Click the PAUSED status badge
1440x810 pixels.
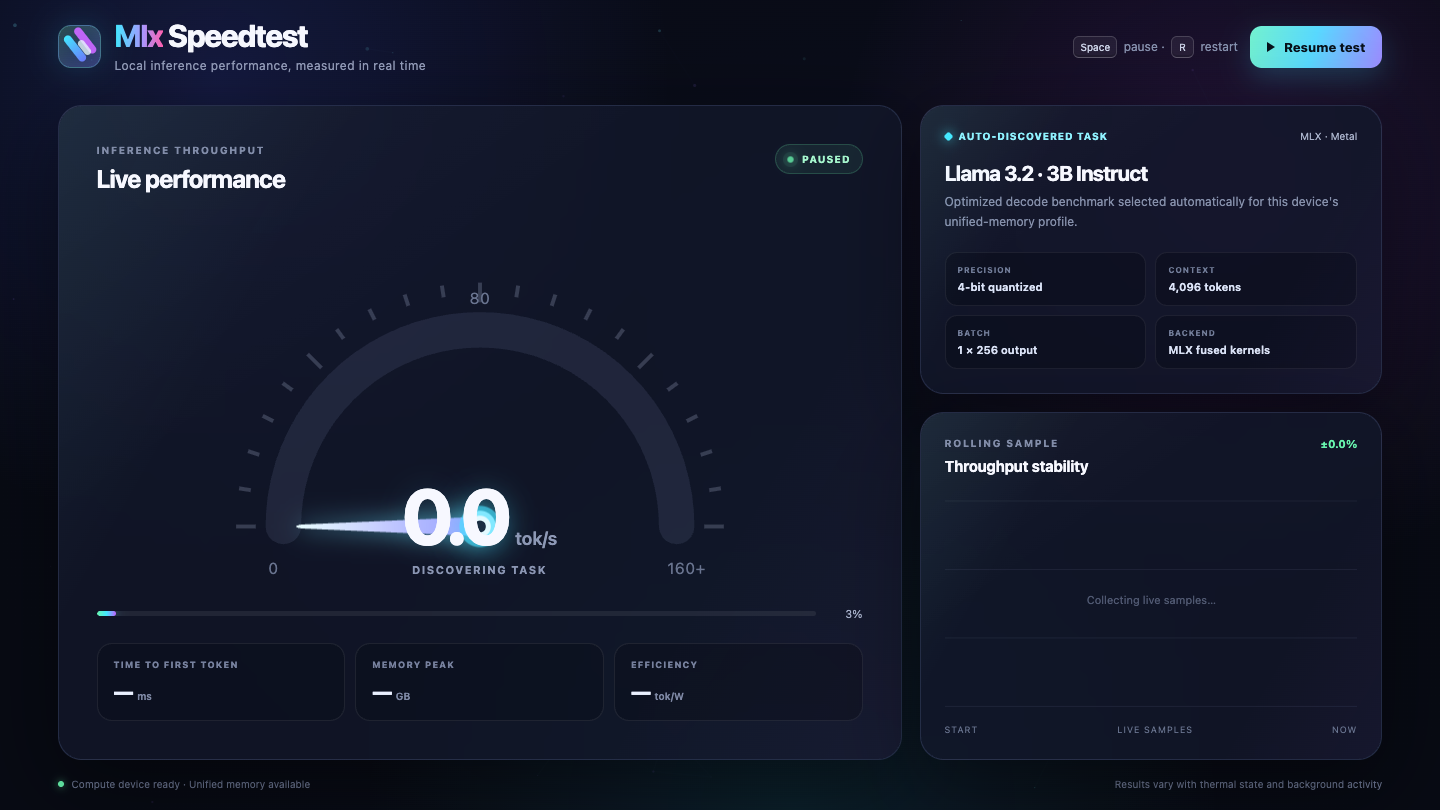click(819, 159)
